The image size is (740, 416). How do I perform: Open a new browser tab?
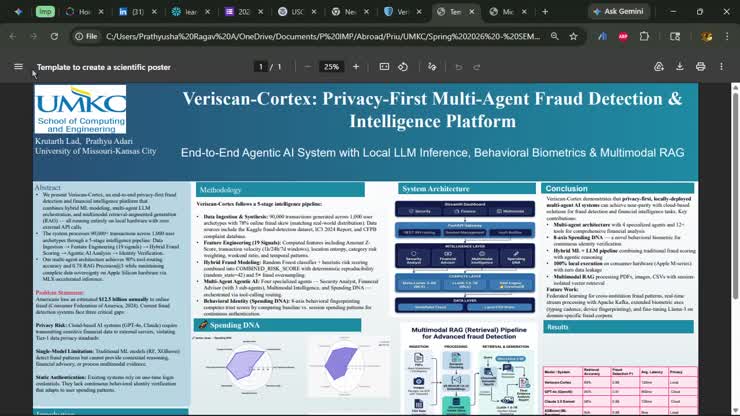click(545, 12)
